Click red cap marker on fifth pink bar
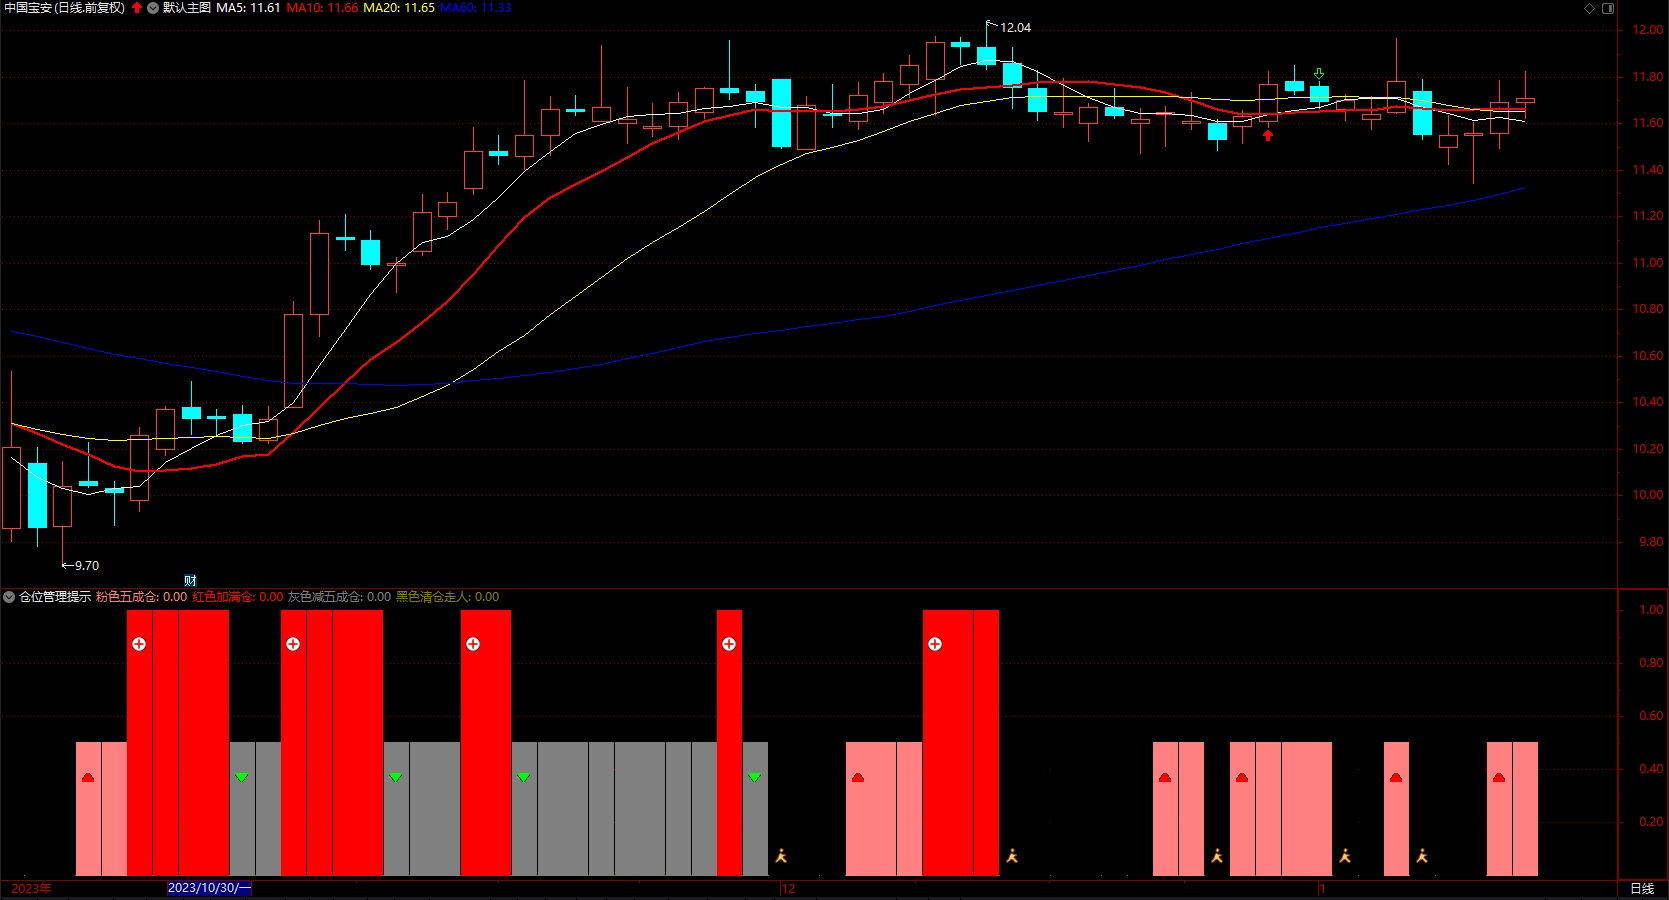The height and width of the screenshot is (900, 1669). pyautogui.click(x=1396, y=777)
